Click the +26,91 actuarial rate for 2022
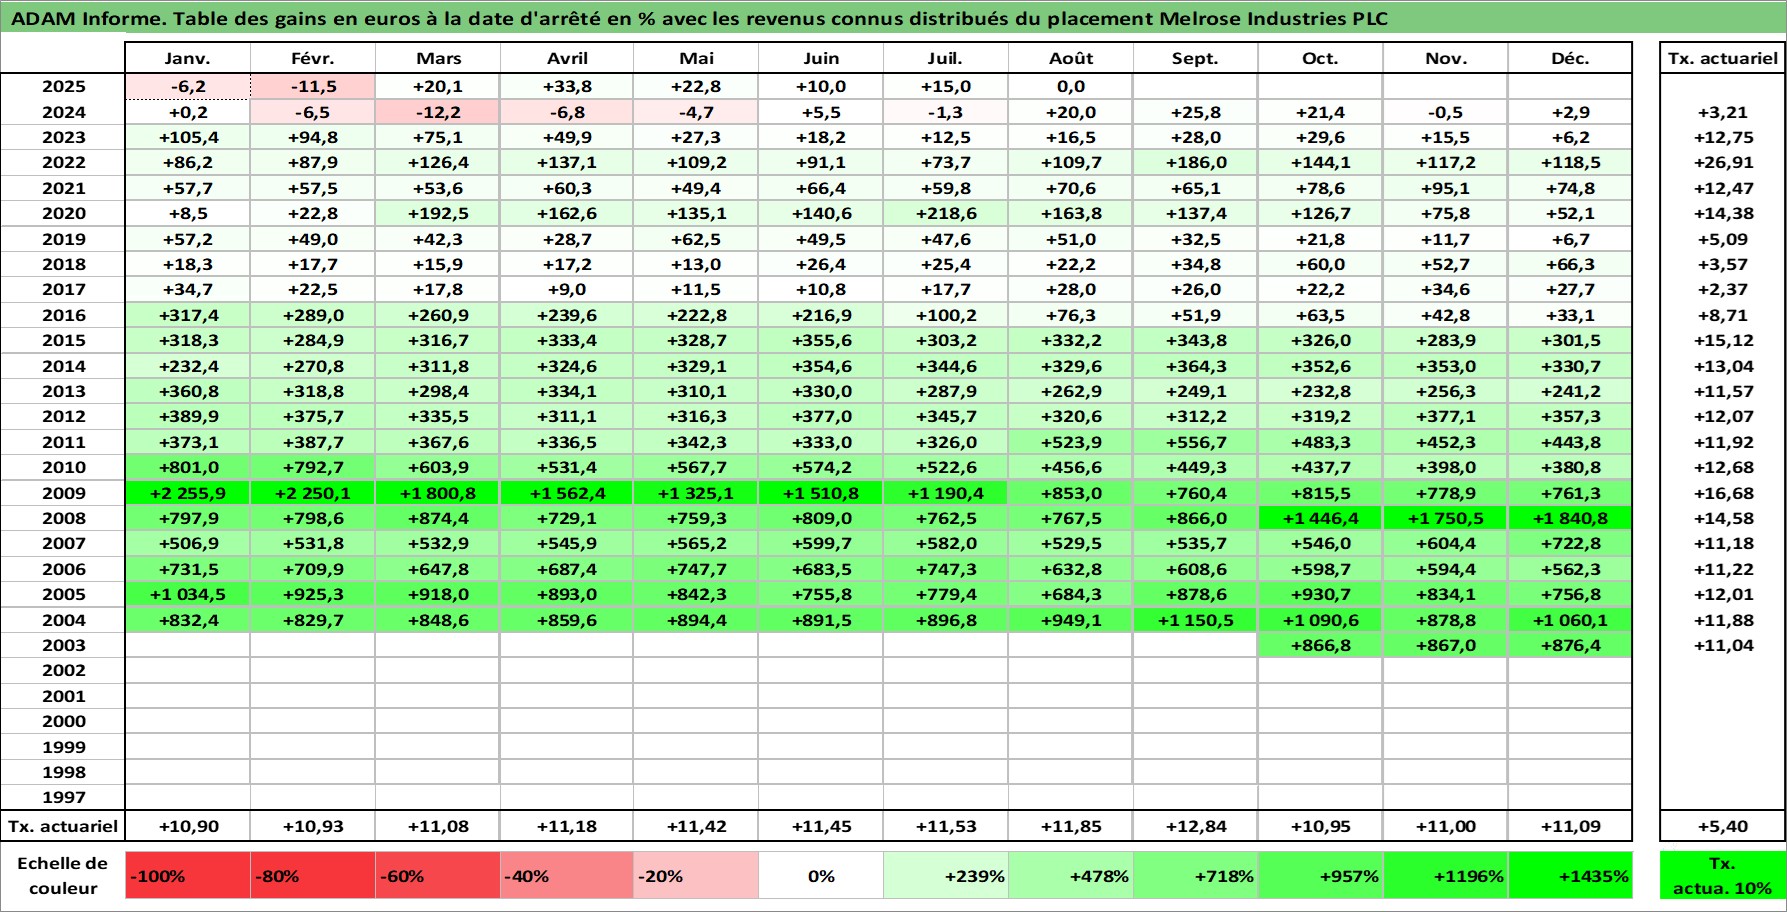 1723,162
